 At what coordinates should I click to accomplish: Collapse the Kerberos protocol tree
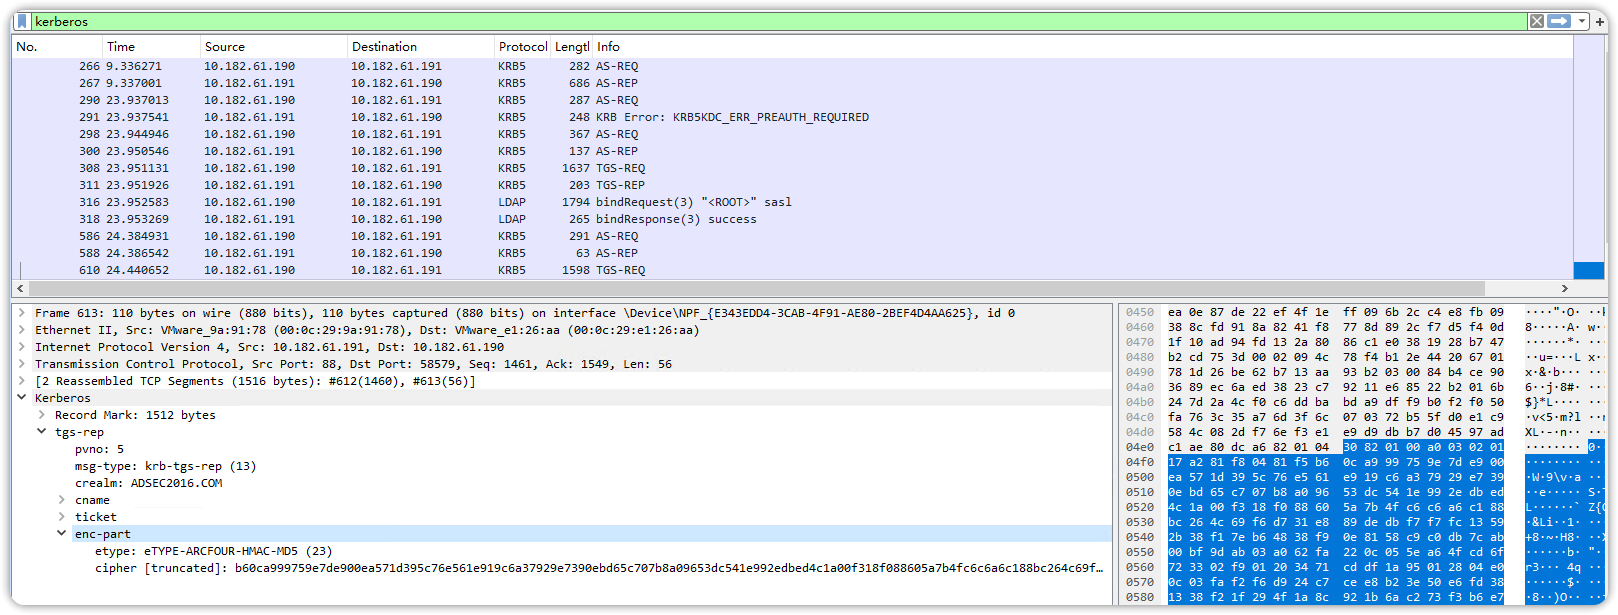click(21, 398)
